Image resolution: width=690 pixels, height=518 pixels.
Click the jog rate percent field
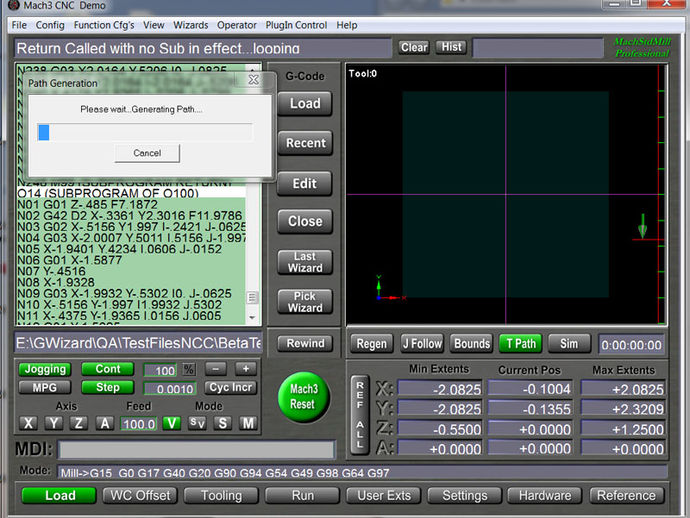coord(161,371)
